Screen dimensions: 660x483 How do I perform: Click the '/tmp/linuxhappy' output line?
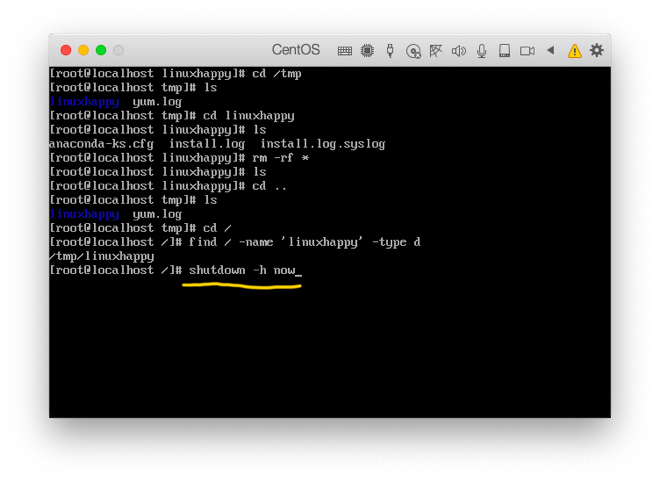(102, 256)
